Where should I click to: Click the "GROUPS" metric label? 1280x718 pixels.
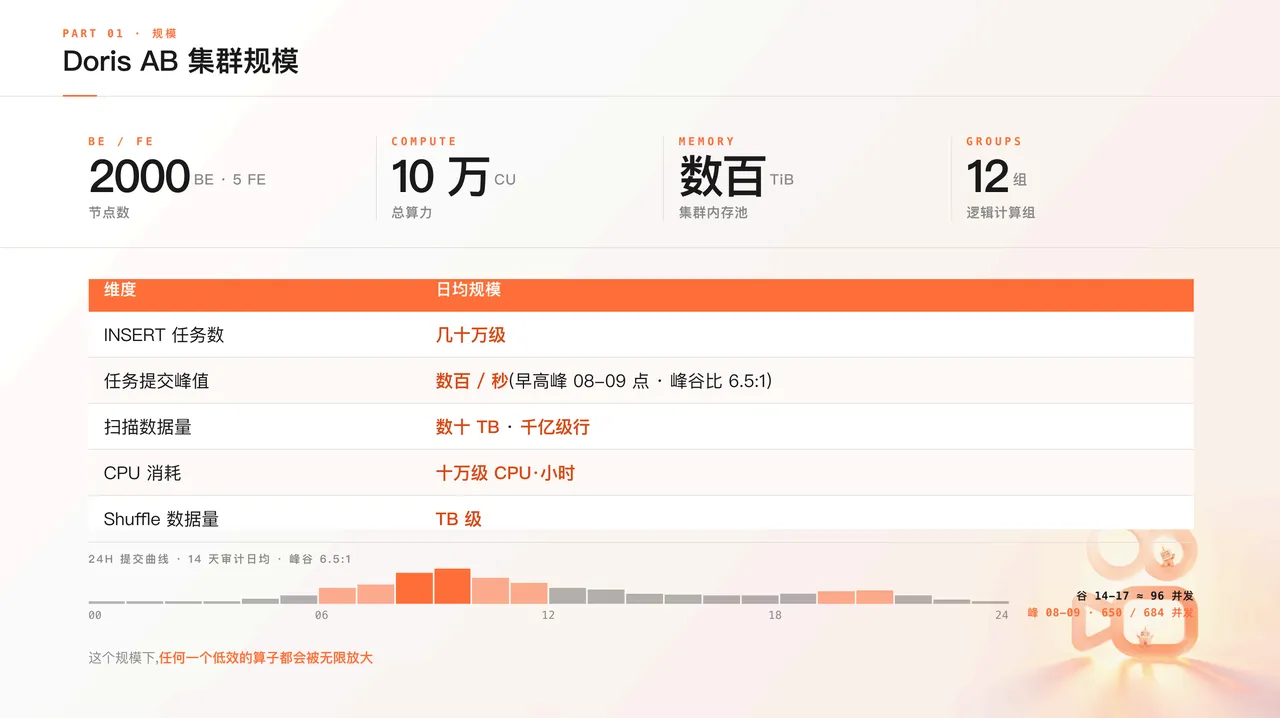(x=994, y=142)
